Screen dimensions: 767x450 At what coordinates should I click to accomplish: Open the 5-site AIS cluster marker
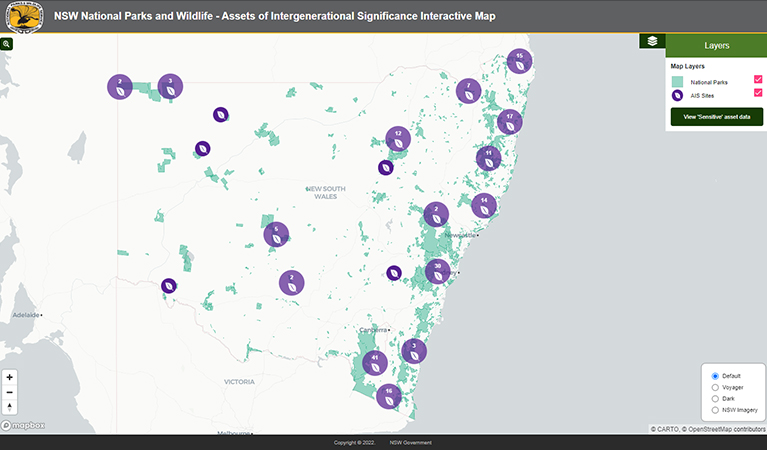(276, 235)
